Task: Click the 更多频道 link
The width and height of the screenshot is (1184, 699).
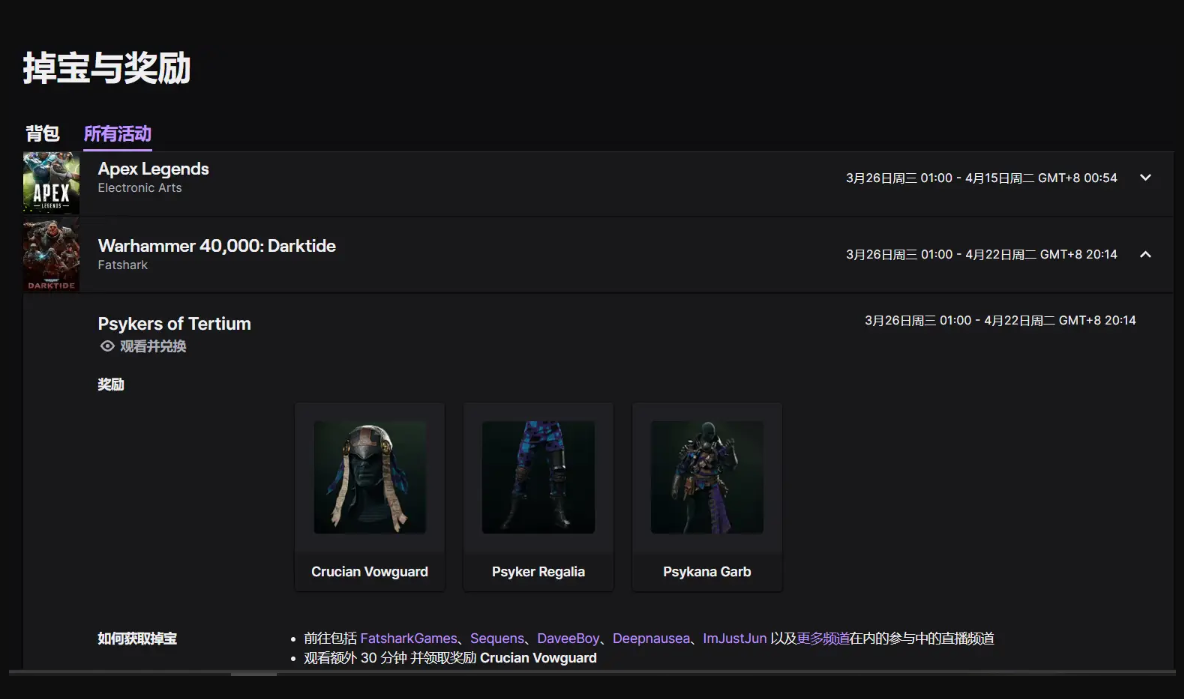Action: 823,639
